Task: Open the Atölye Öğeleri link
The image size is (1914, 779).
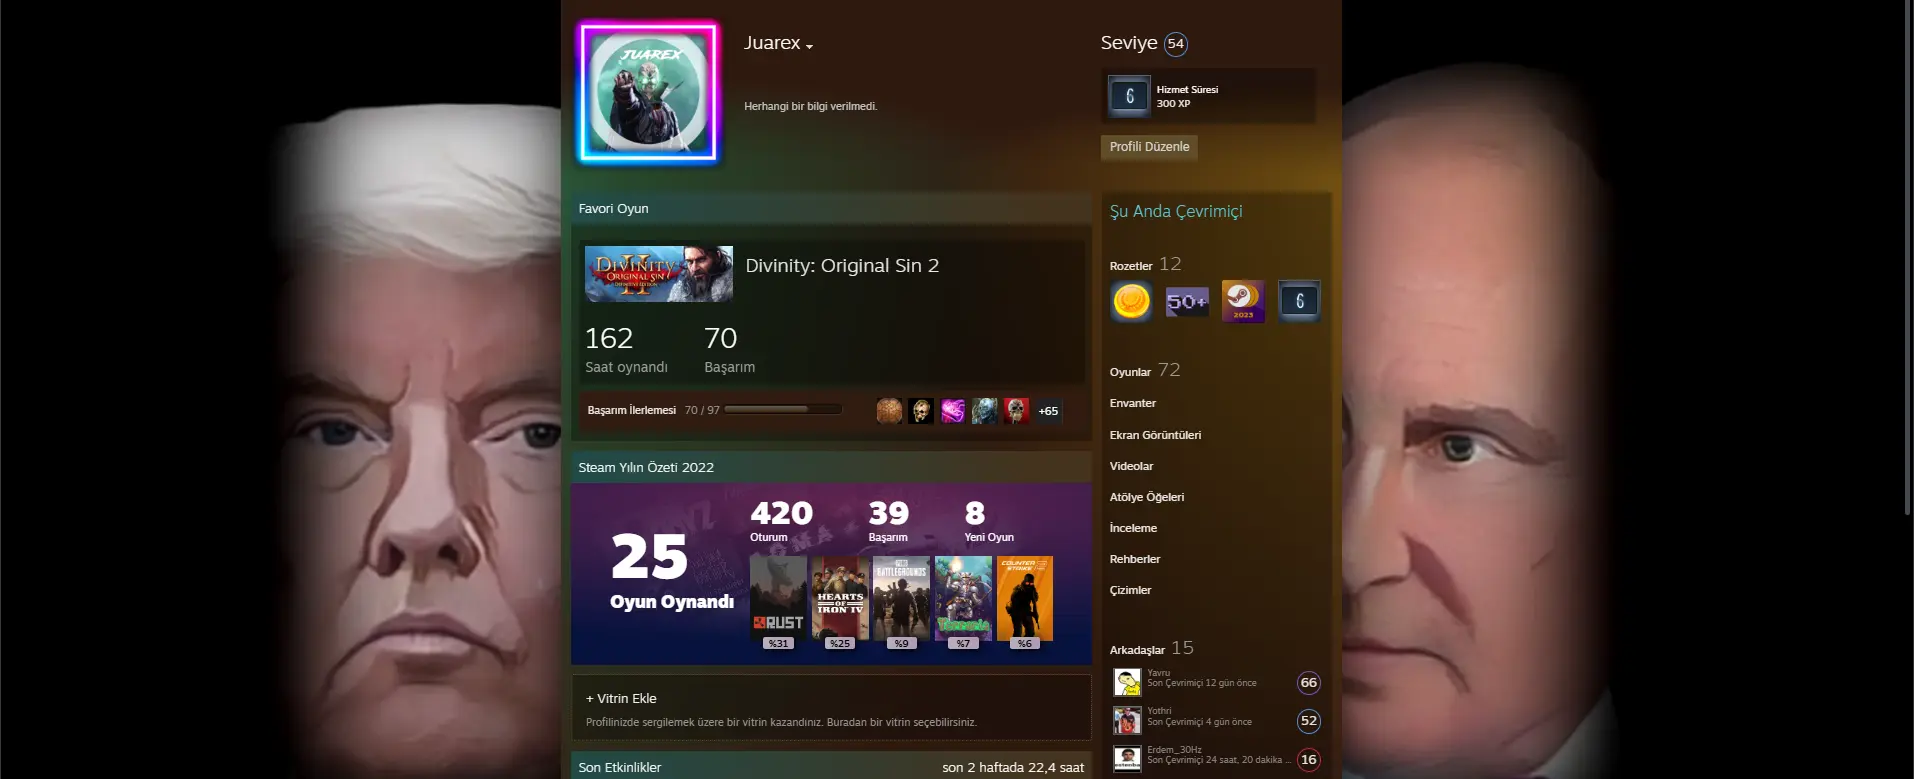Action: [1147, 498]
